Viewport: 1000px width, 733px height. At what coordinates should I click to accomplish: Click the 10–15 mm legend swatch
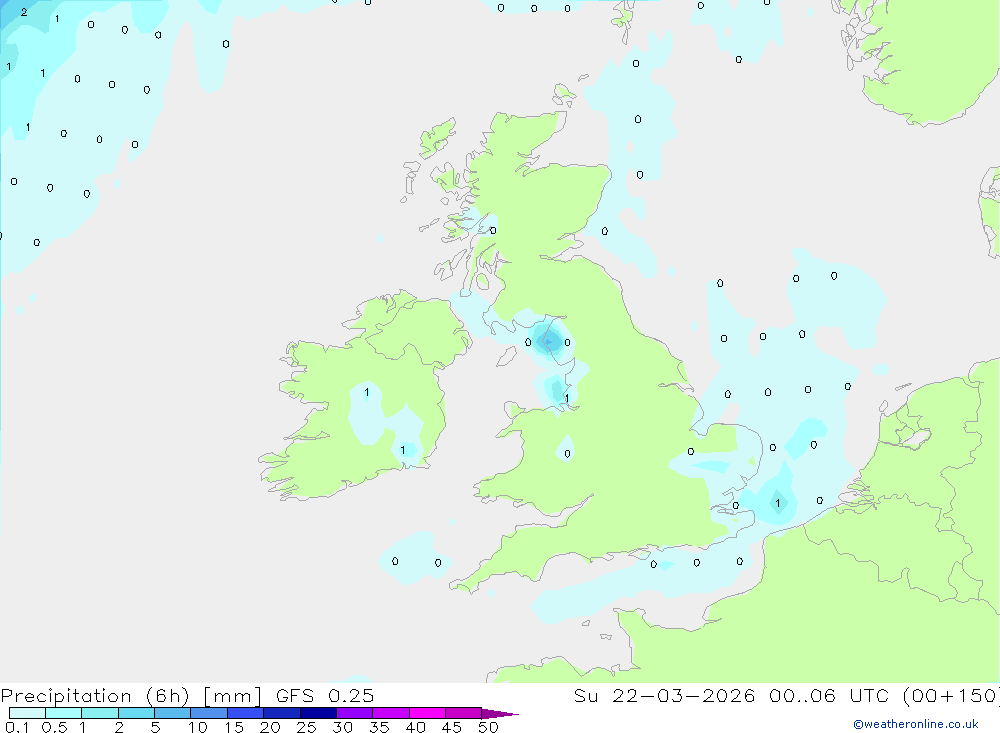tap(209, 713)
